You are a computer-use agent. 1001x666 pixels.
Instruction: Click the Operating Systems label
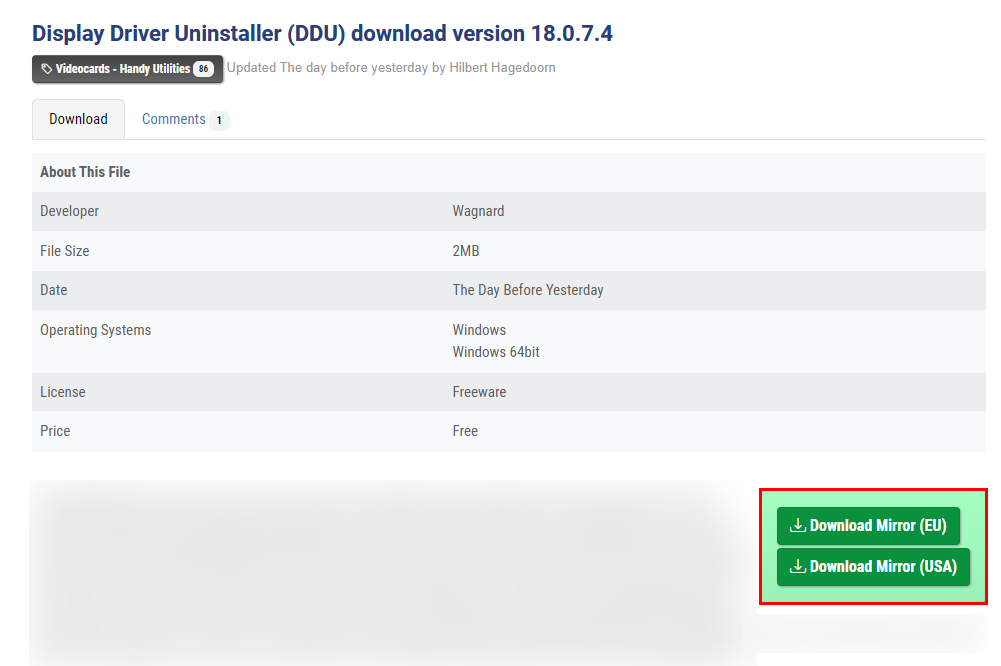[96, 330]
